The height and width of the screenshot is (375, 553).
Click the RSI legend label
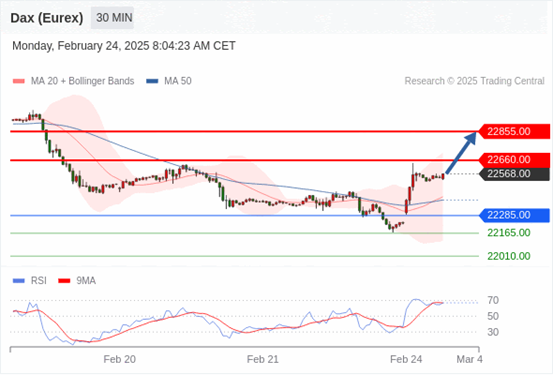[x=38, y=281]
